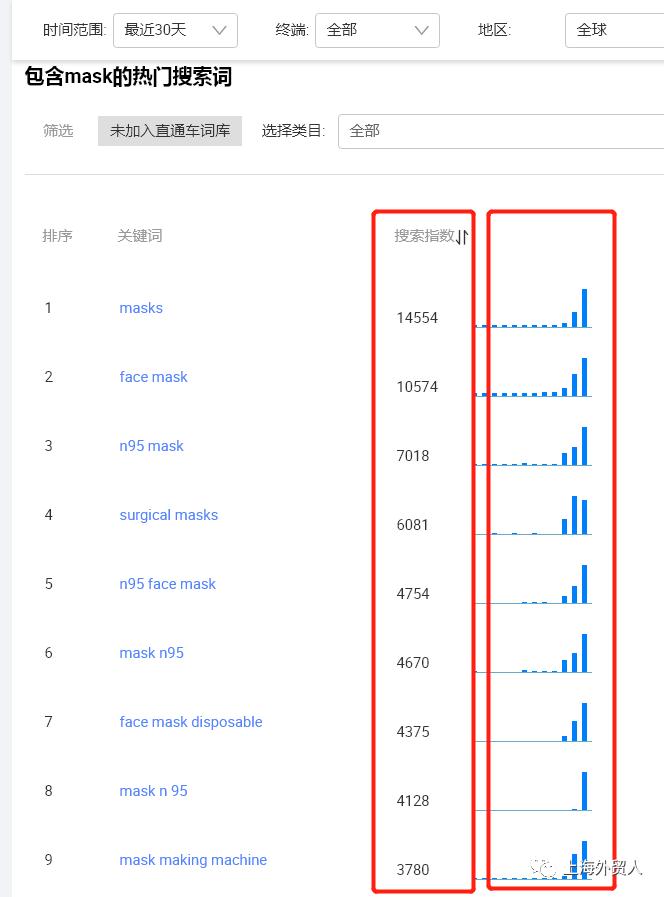Click rank number 5 in the 排序 column

coord(49,584)
